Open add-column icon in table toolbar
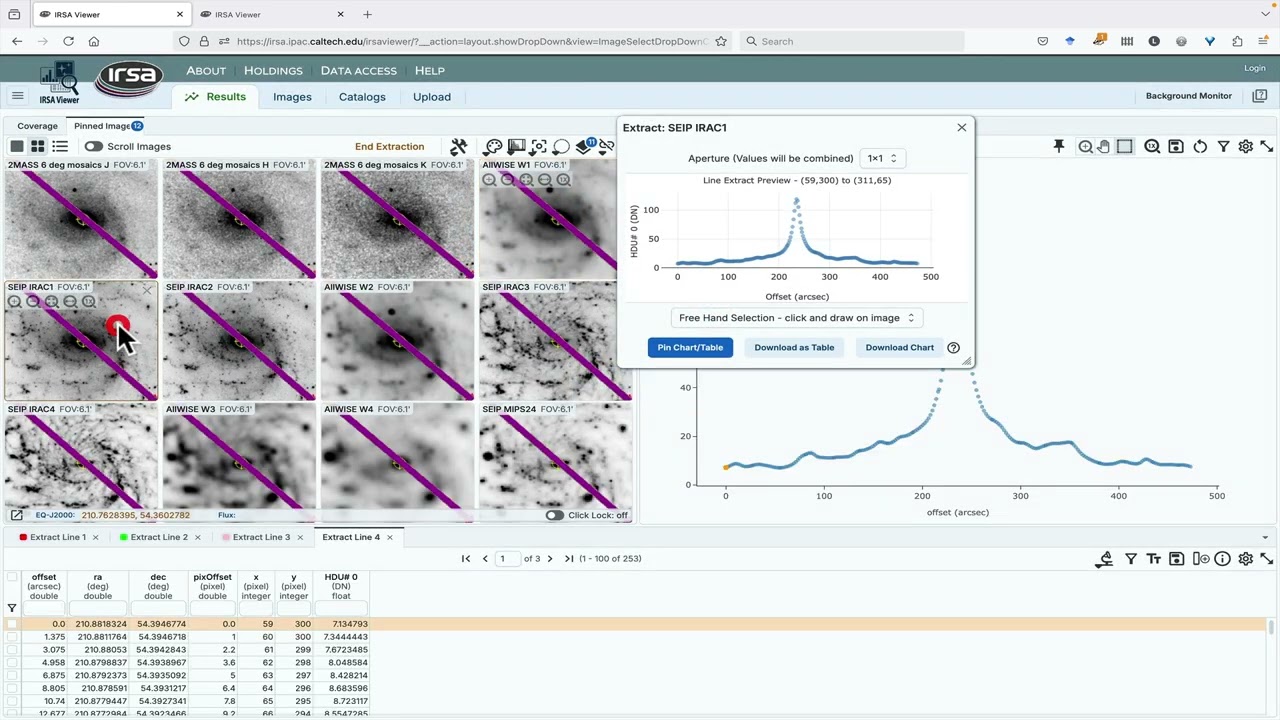This screenshot has height=720, width=1280. pos(1201,559)
